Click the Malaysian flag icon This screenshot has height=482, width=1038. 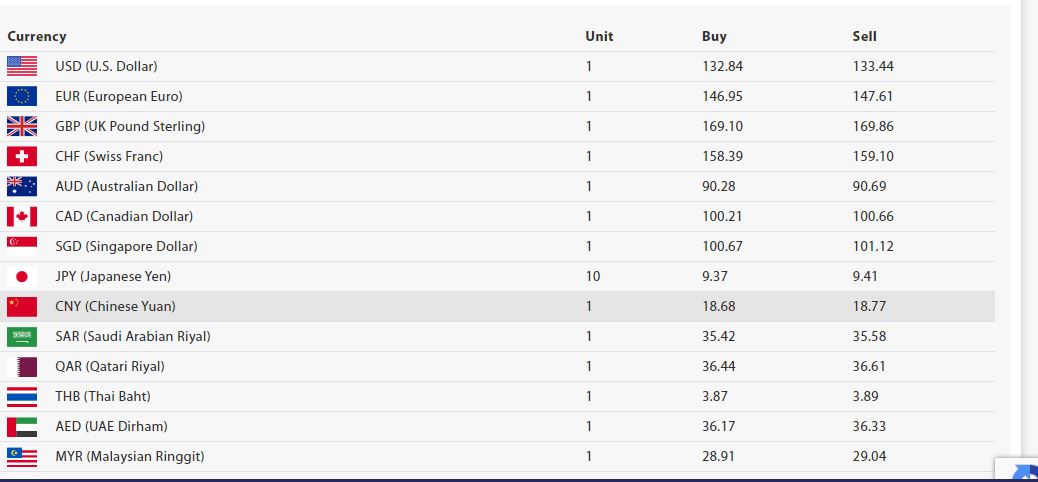[22, 456]
